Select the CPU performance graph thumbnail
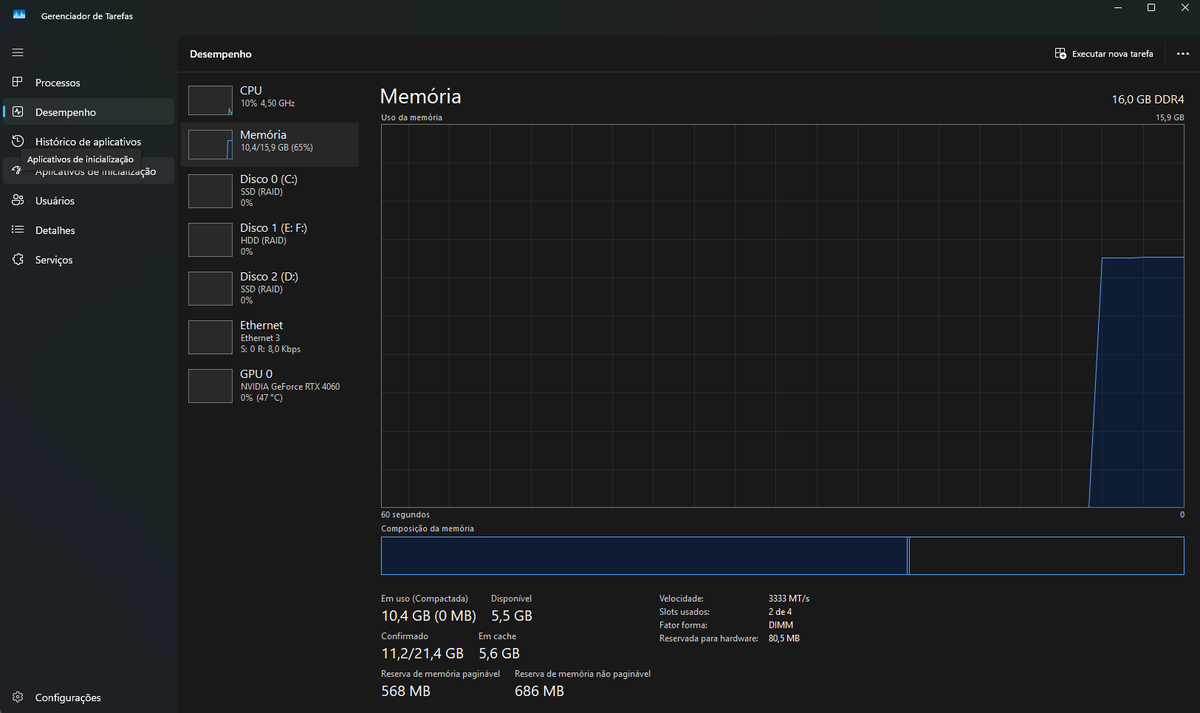The width and height of the screenshot is (1200, 713). tap(210, 100)
